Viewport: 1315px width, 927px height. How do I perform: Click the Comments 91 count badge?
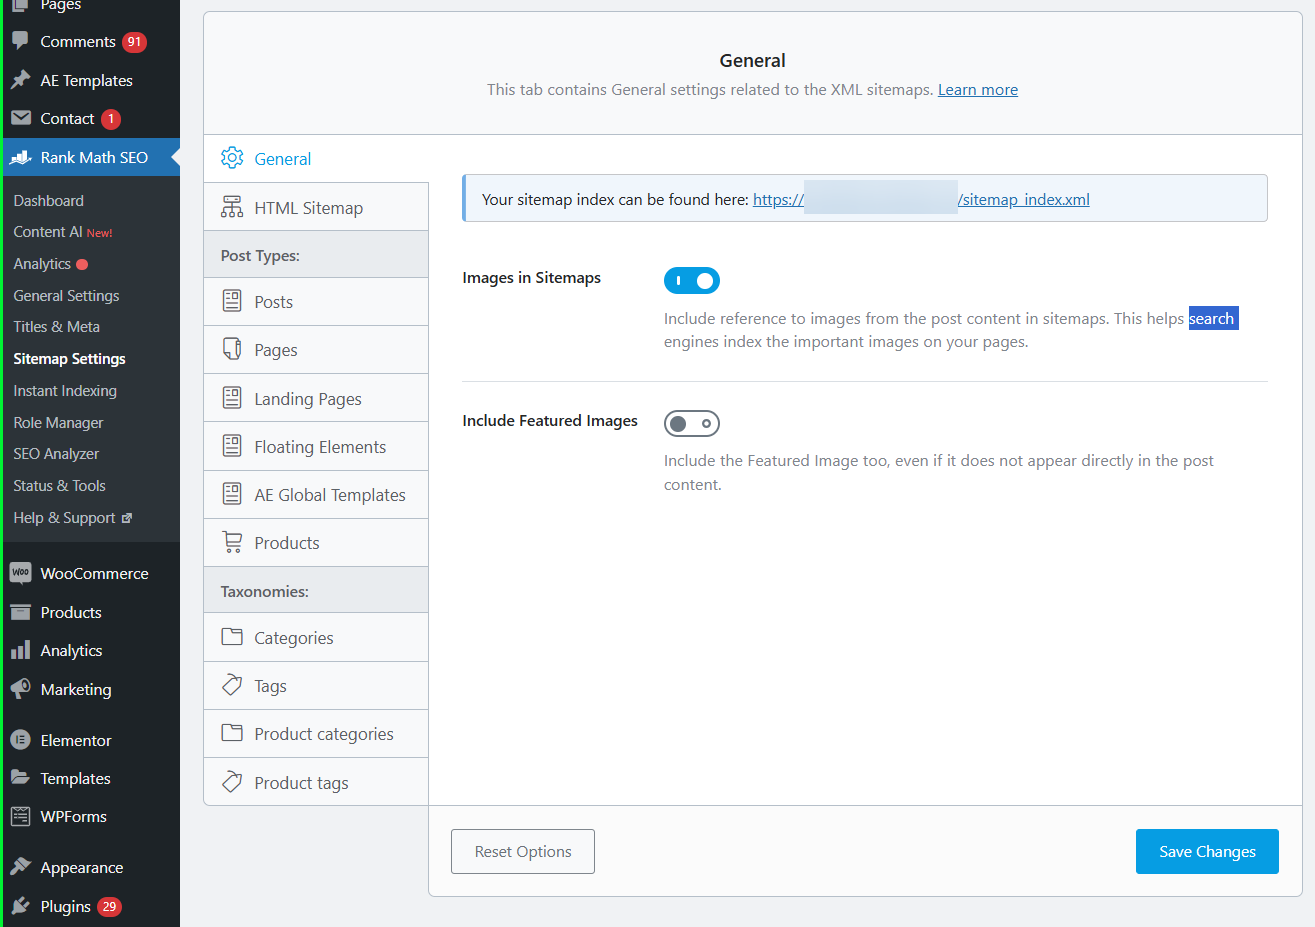134,42
